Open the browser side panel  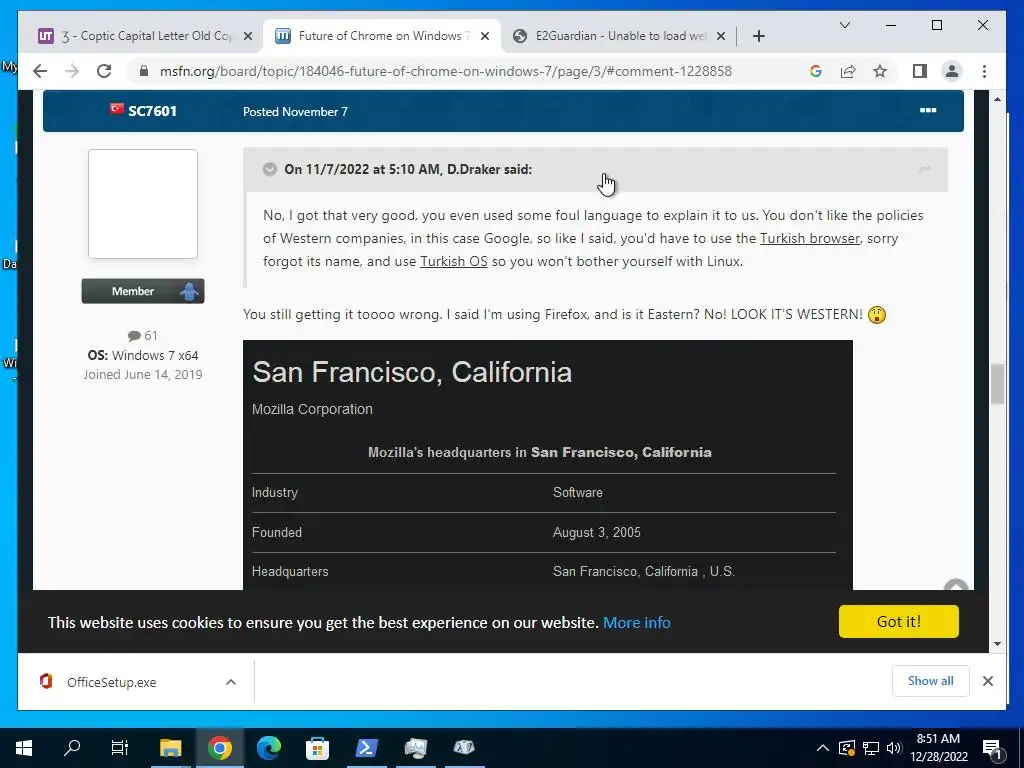920,71
